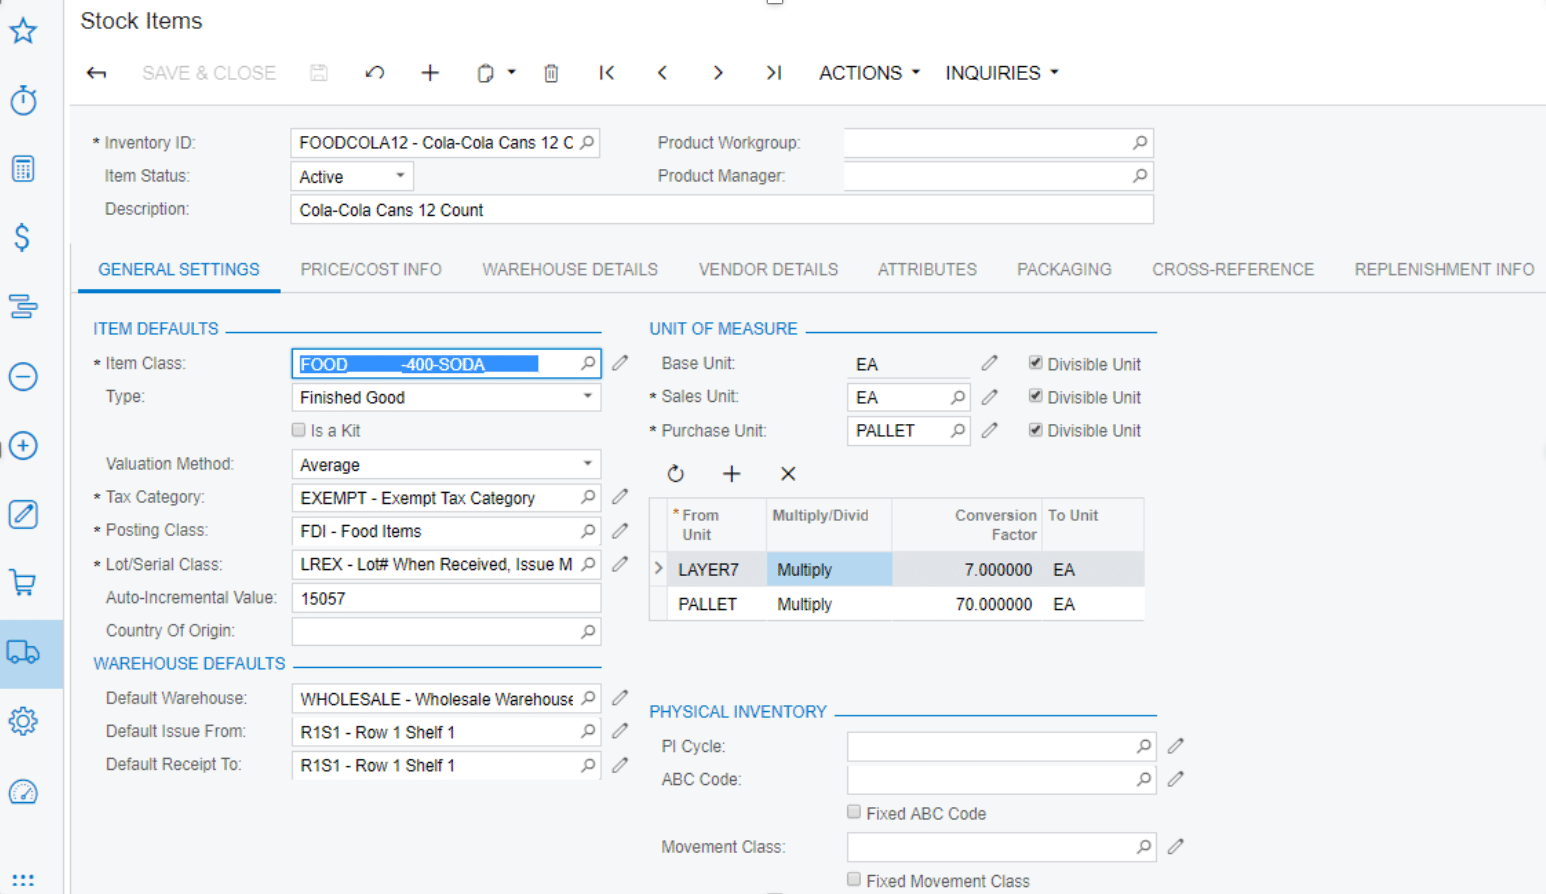Delete the selected conversion row
Image resolution: width=1546 pixels, height=894 pixels.
coord(788,473)
